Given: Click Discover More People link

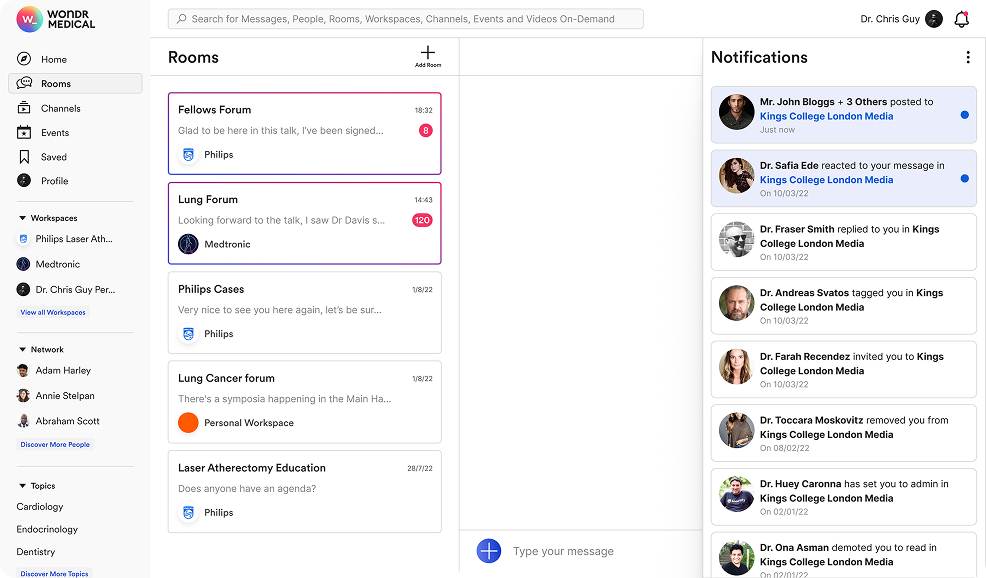Looking at the screenshot, I should pos(55,444).
